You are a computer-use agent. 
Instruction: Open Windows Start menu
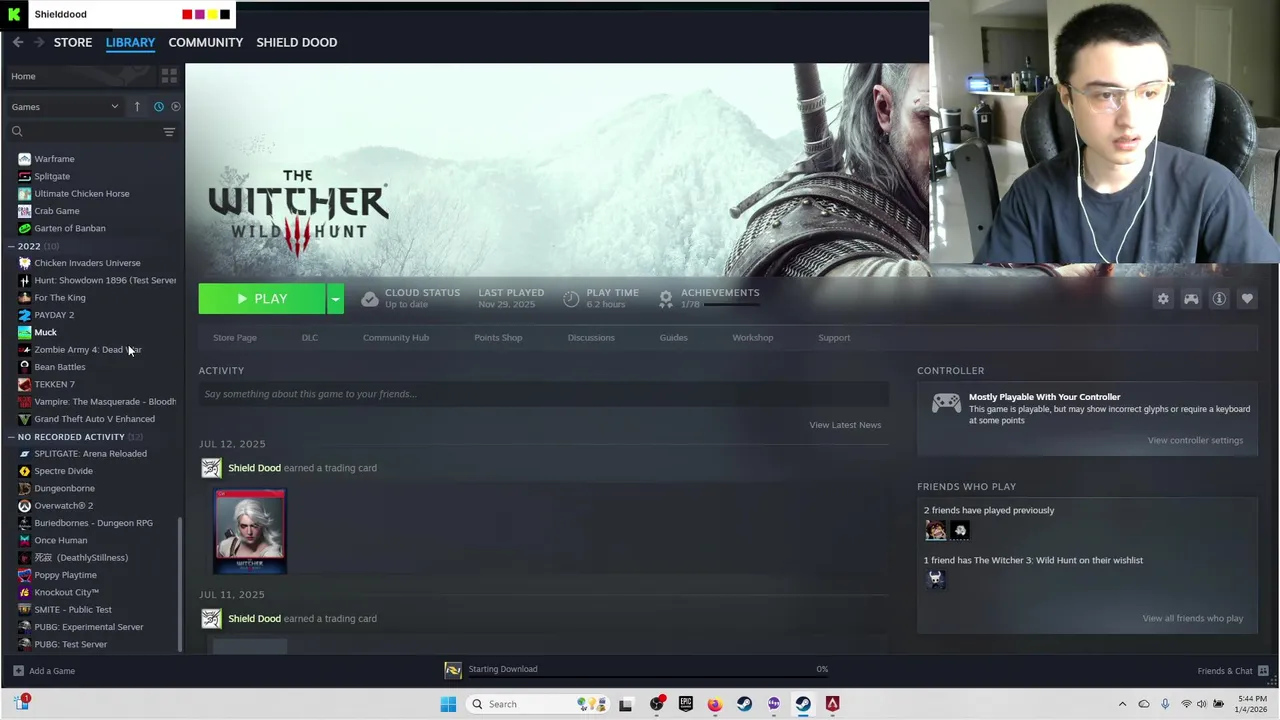point(448,704)
